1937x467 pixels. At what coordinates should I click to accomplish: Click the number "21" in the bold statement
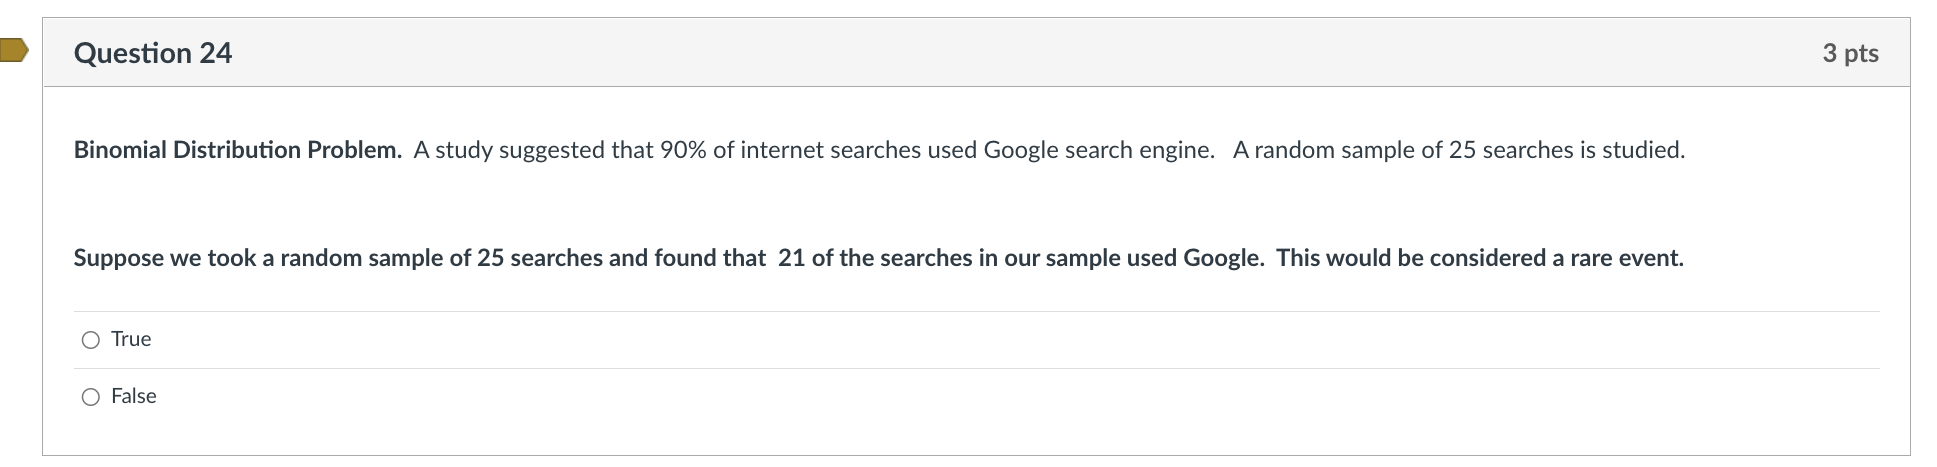point(791,258)
